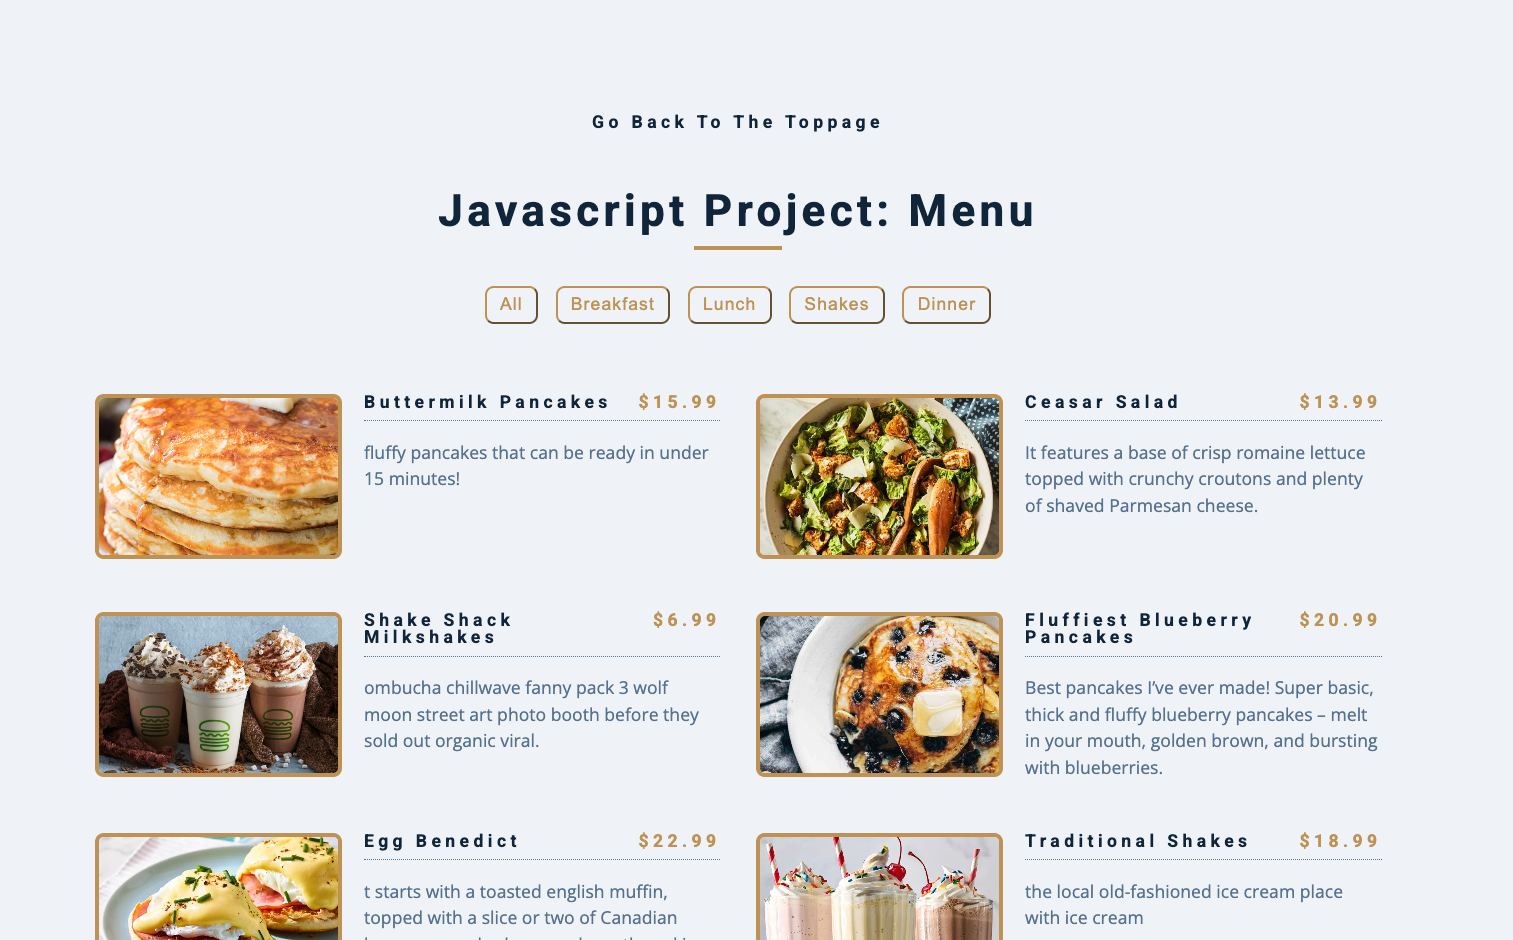This screenshot has width=1513, height=940.
Task: Click the Egg Benedict title text
Action: 442,841
